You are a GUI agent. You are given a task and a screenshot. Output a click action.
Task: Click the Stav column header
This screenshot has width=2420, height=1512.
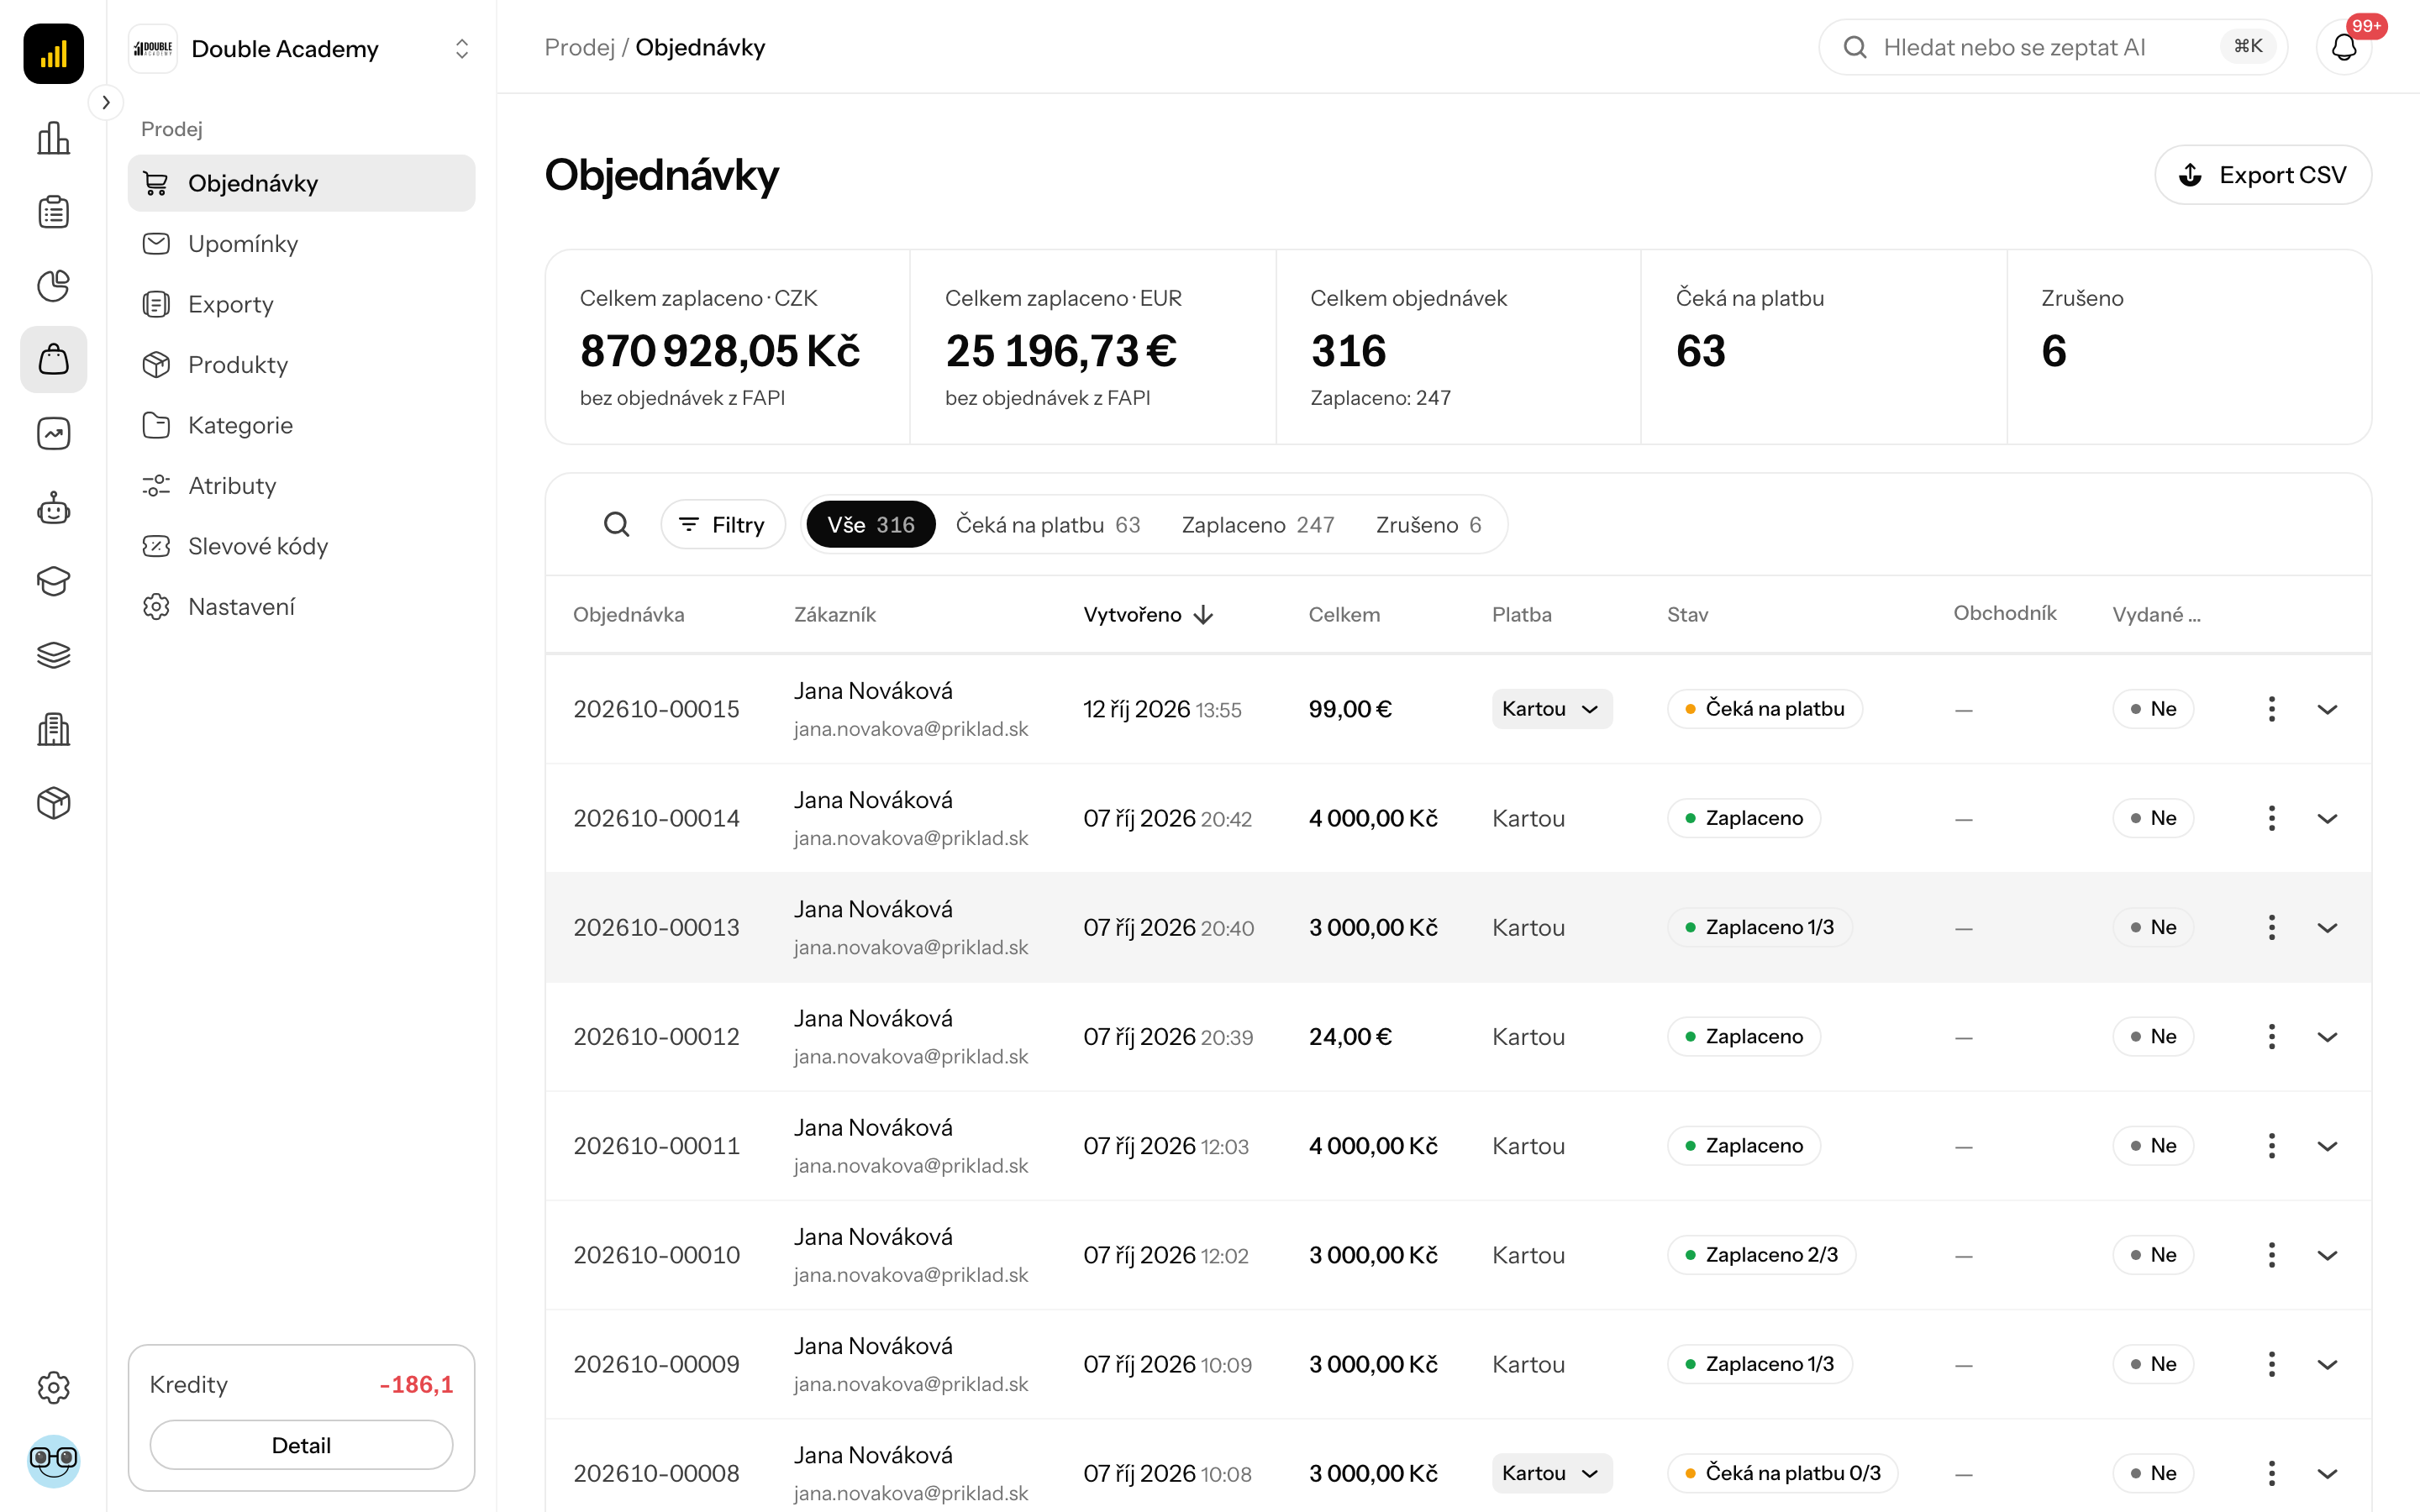(x=1687, y=614)
